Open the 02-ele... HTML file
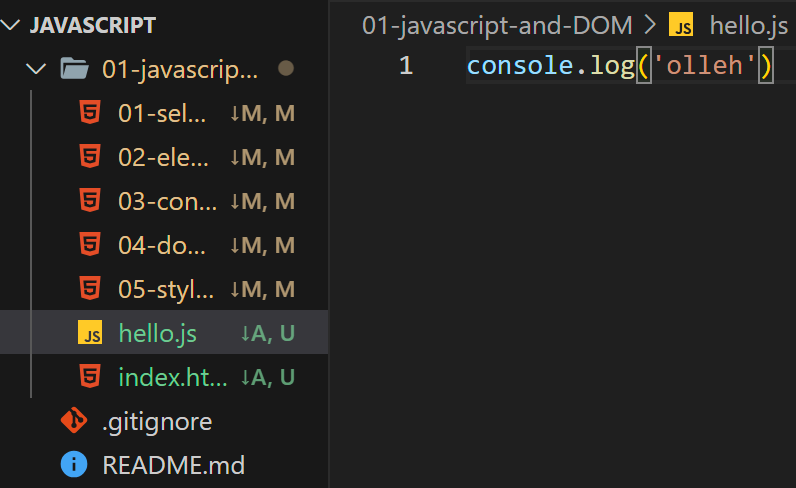 (x=163, y=157)
